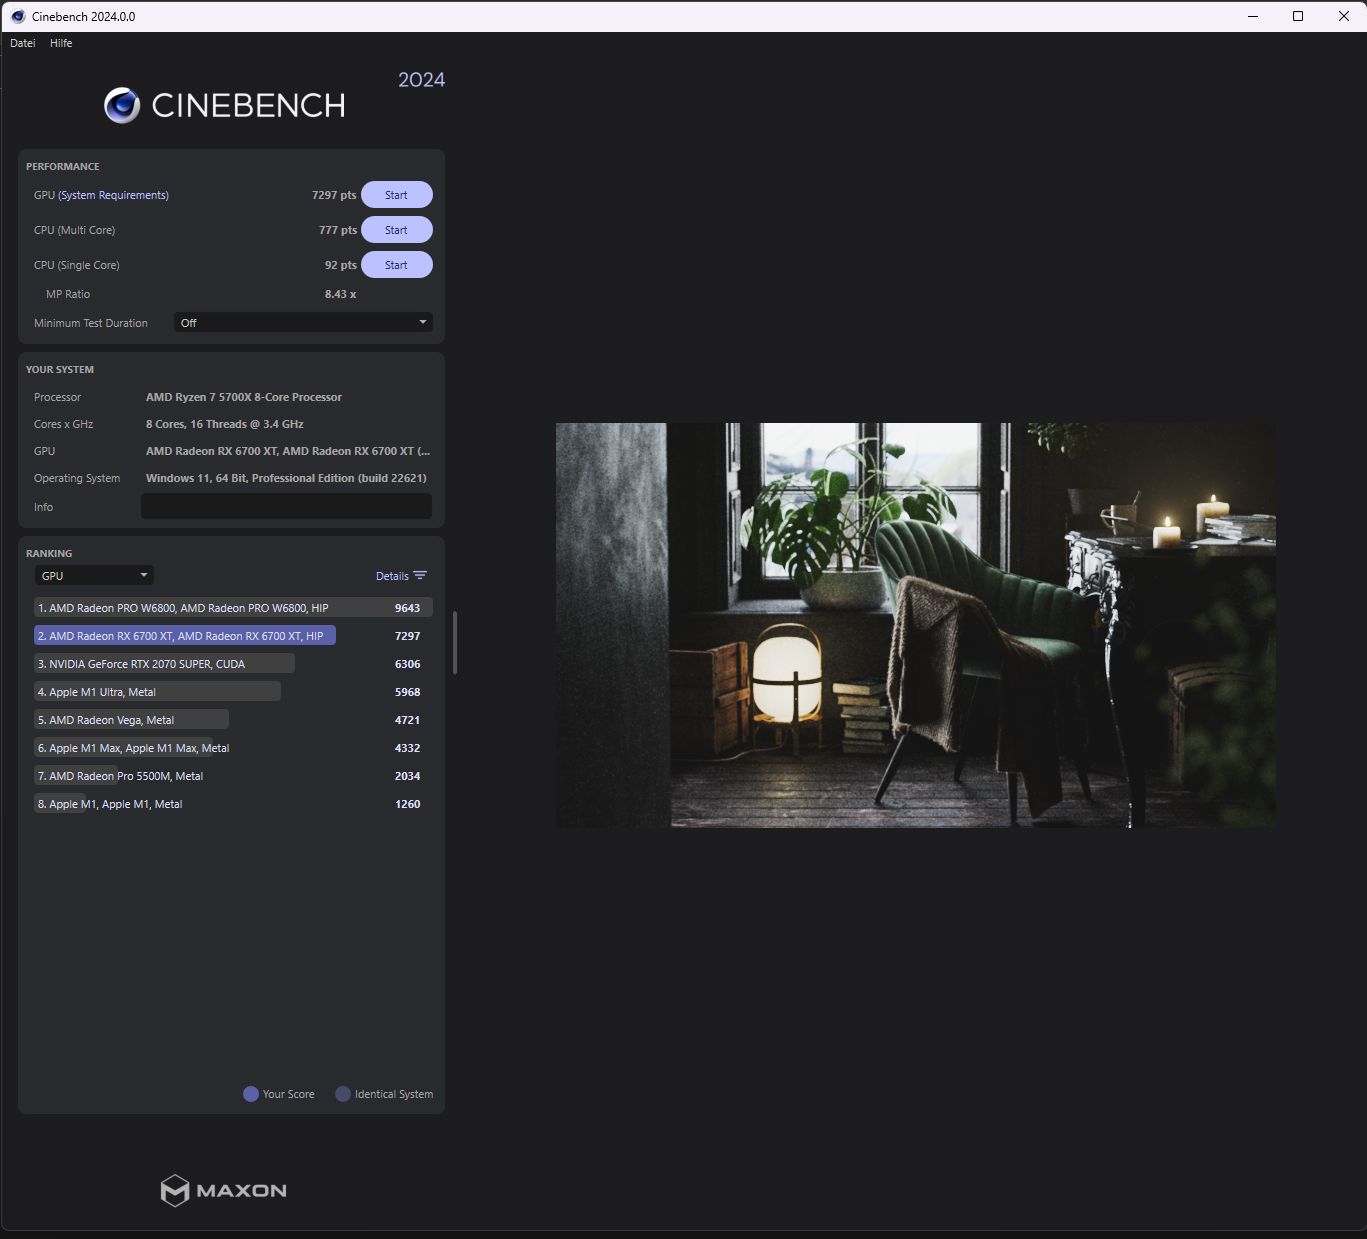The height and width of the screenshot is (1239, 1367).
Task: Click the Maxon logo
Action: 224,1190
